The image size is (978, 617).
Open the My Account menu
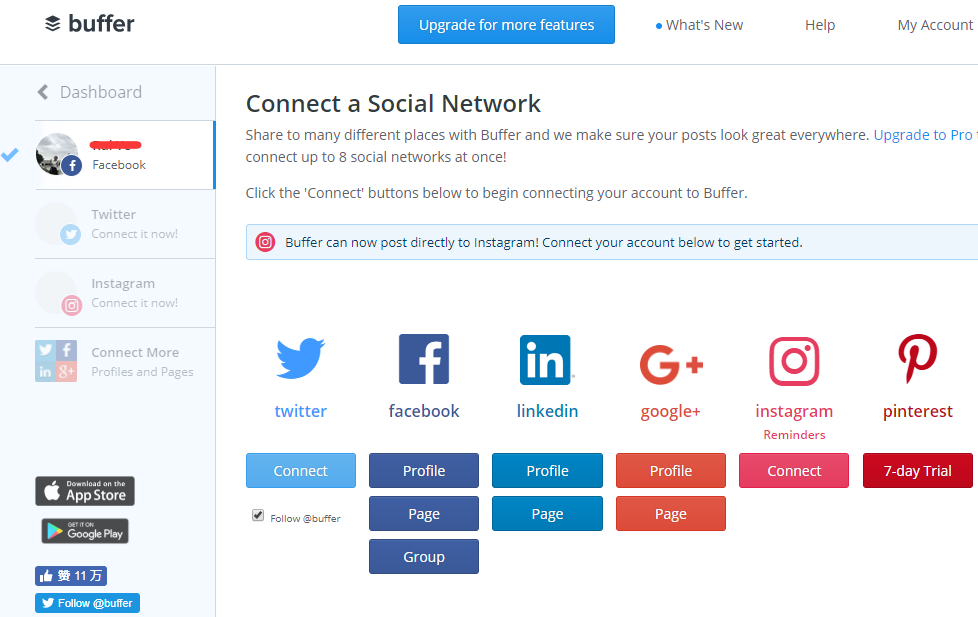[935, 25]
